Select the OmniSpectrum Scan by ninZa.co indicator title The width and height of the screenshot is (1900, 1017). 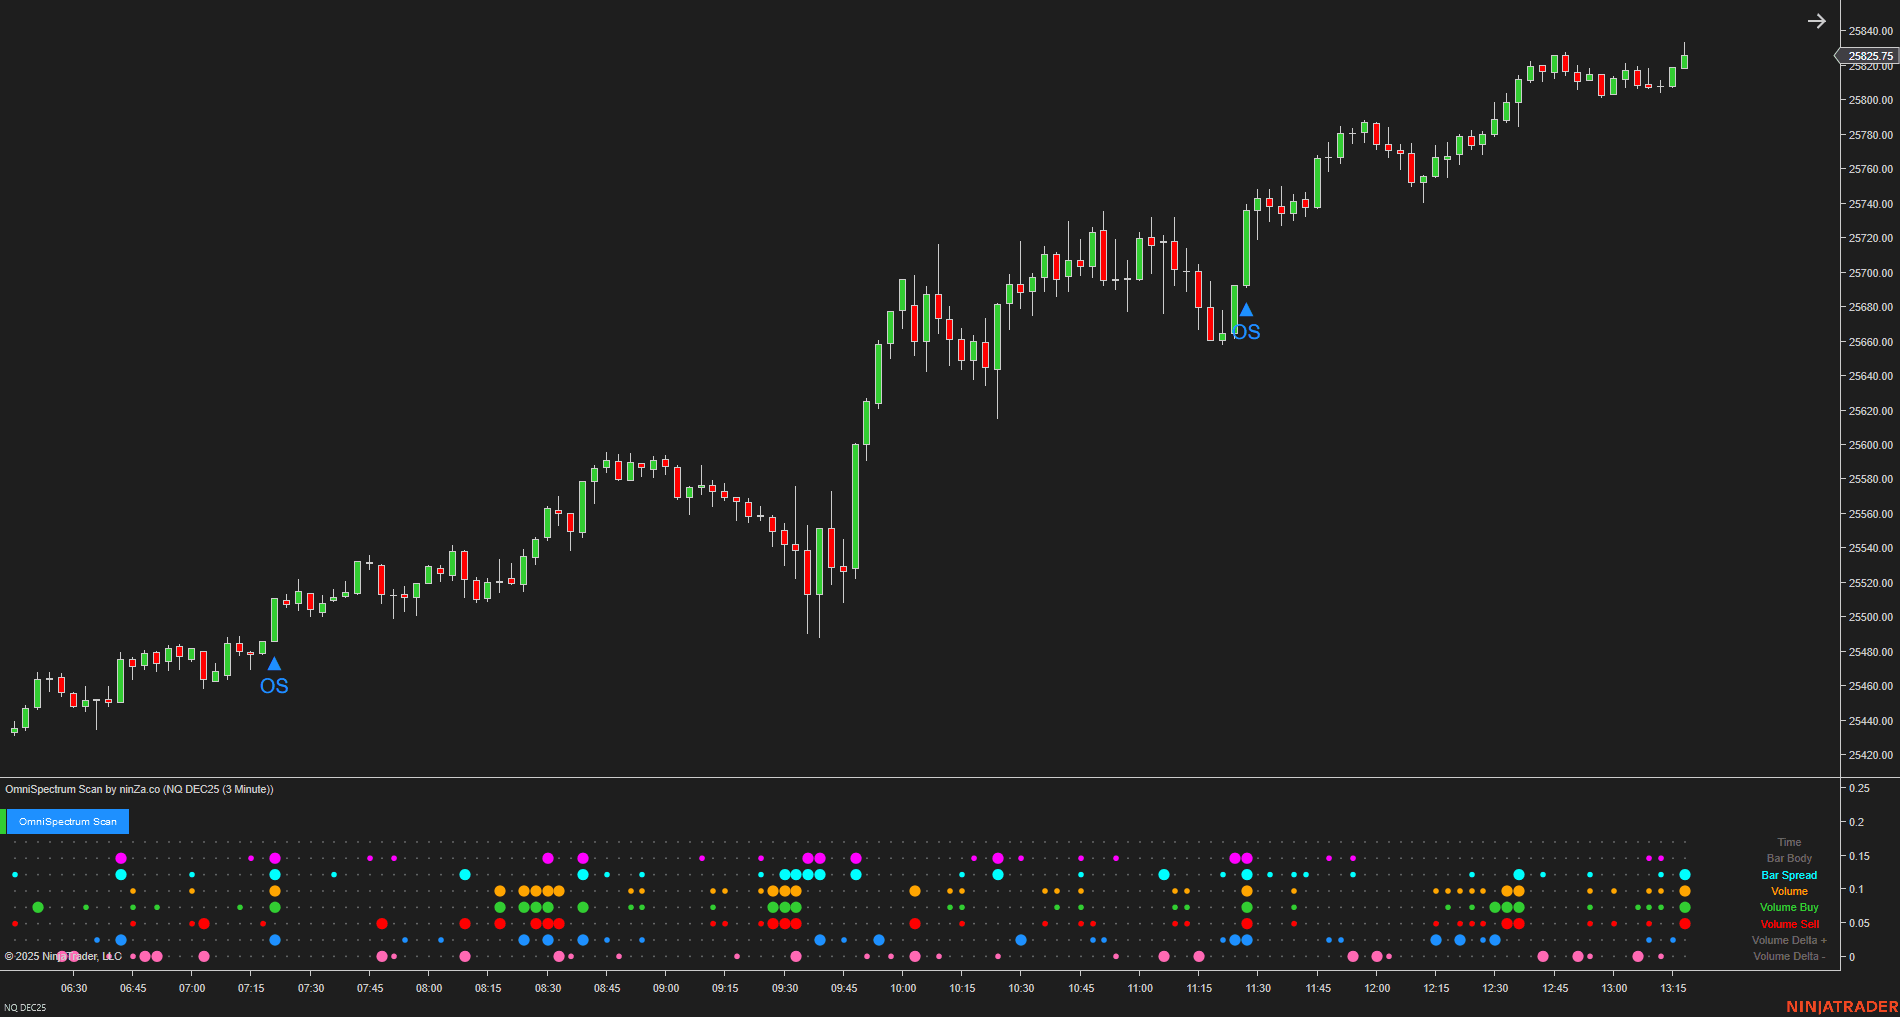[139, 789]
